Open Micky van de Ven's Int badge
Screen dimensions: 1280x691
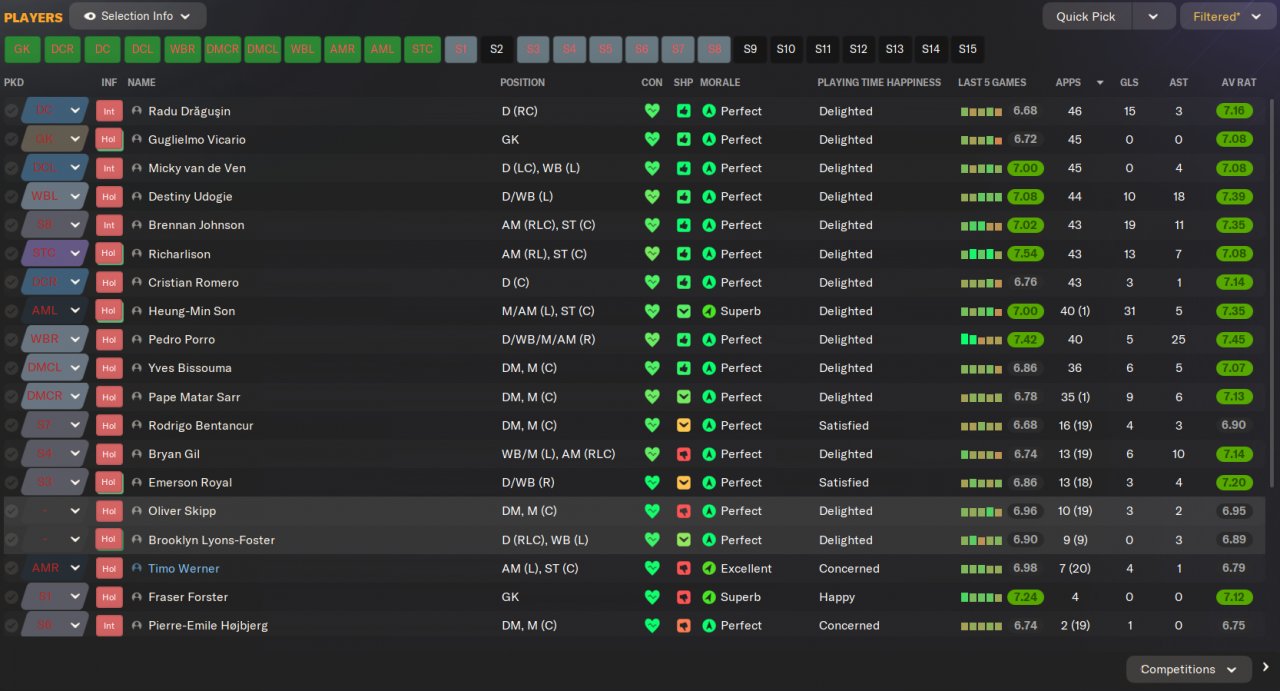[x=109, y=168]
